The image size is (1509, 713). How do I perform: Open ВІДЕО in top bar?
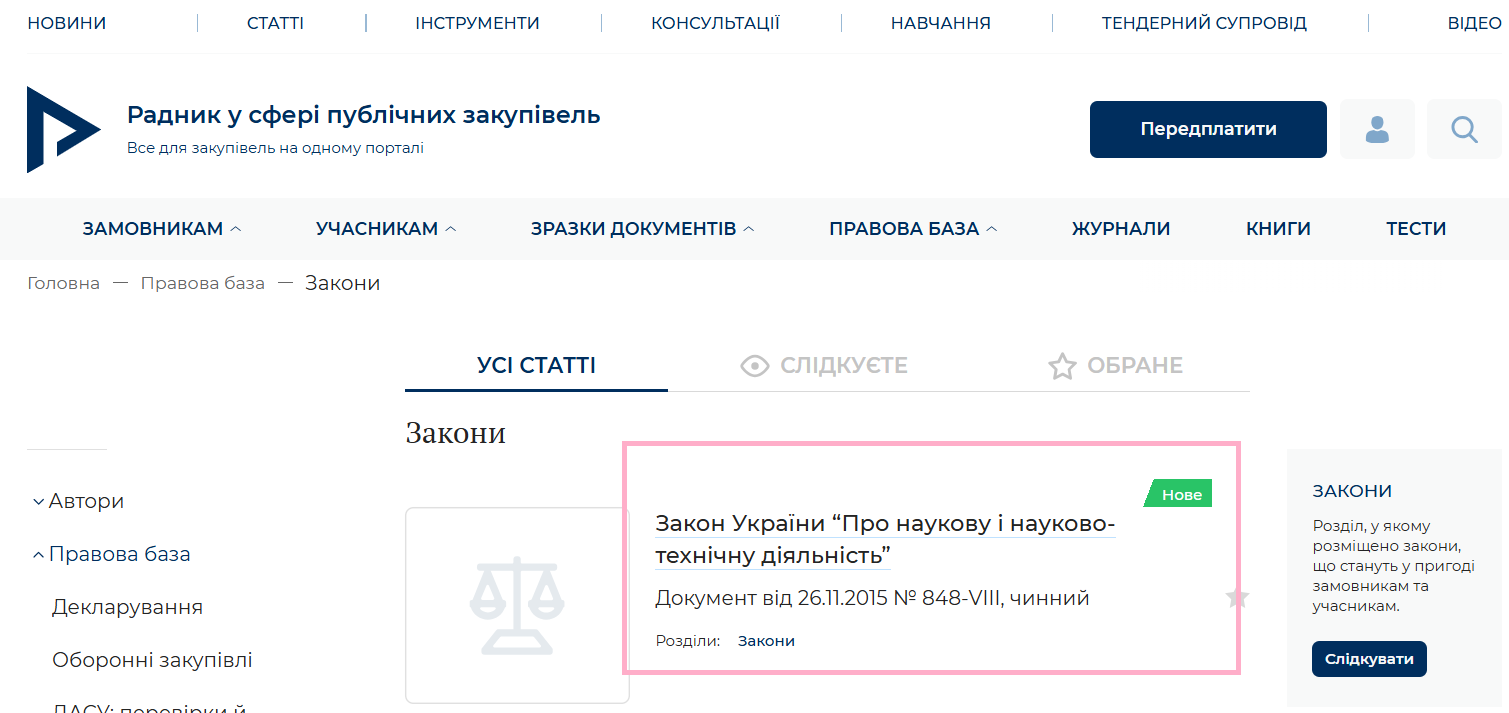pyautogui.click(x=1475, y=23)
